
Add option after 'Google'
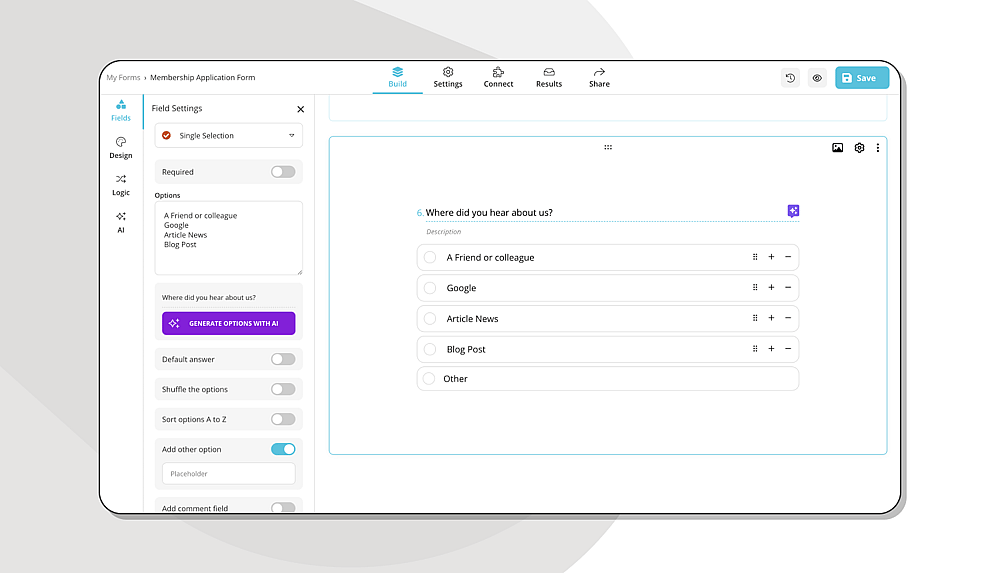click(x=771, y=288)
